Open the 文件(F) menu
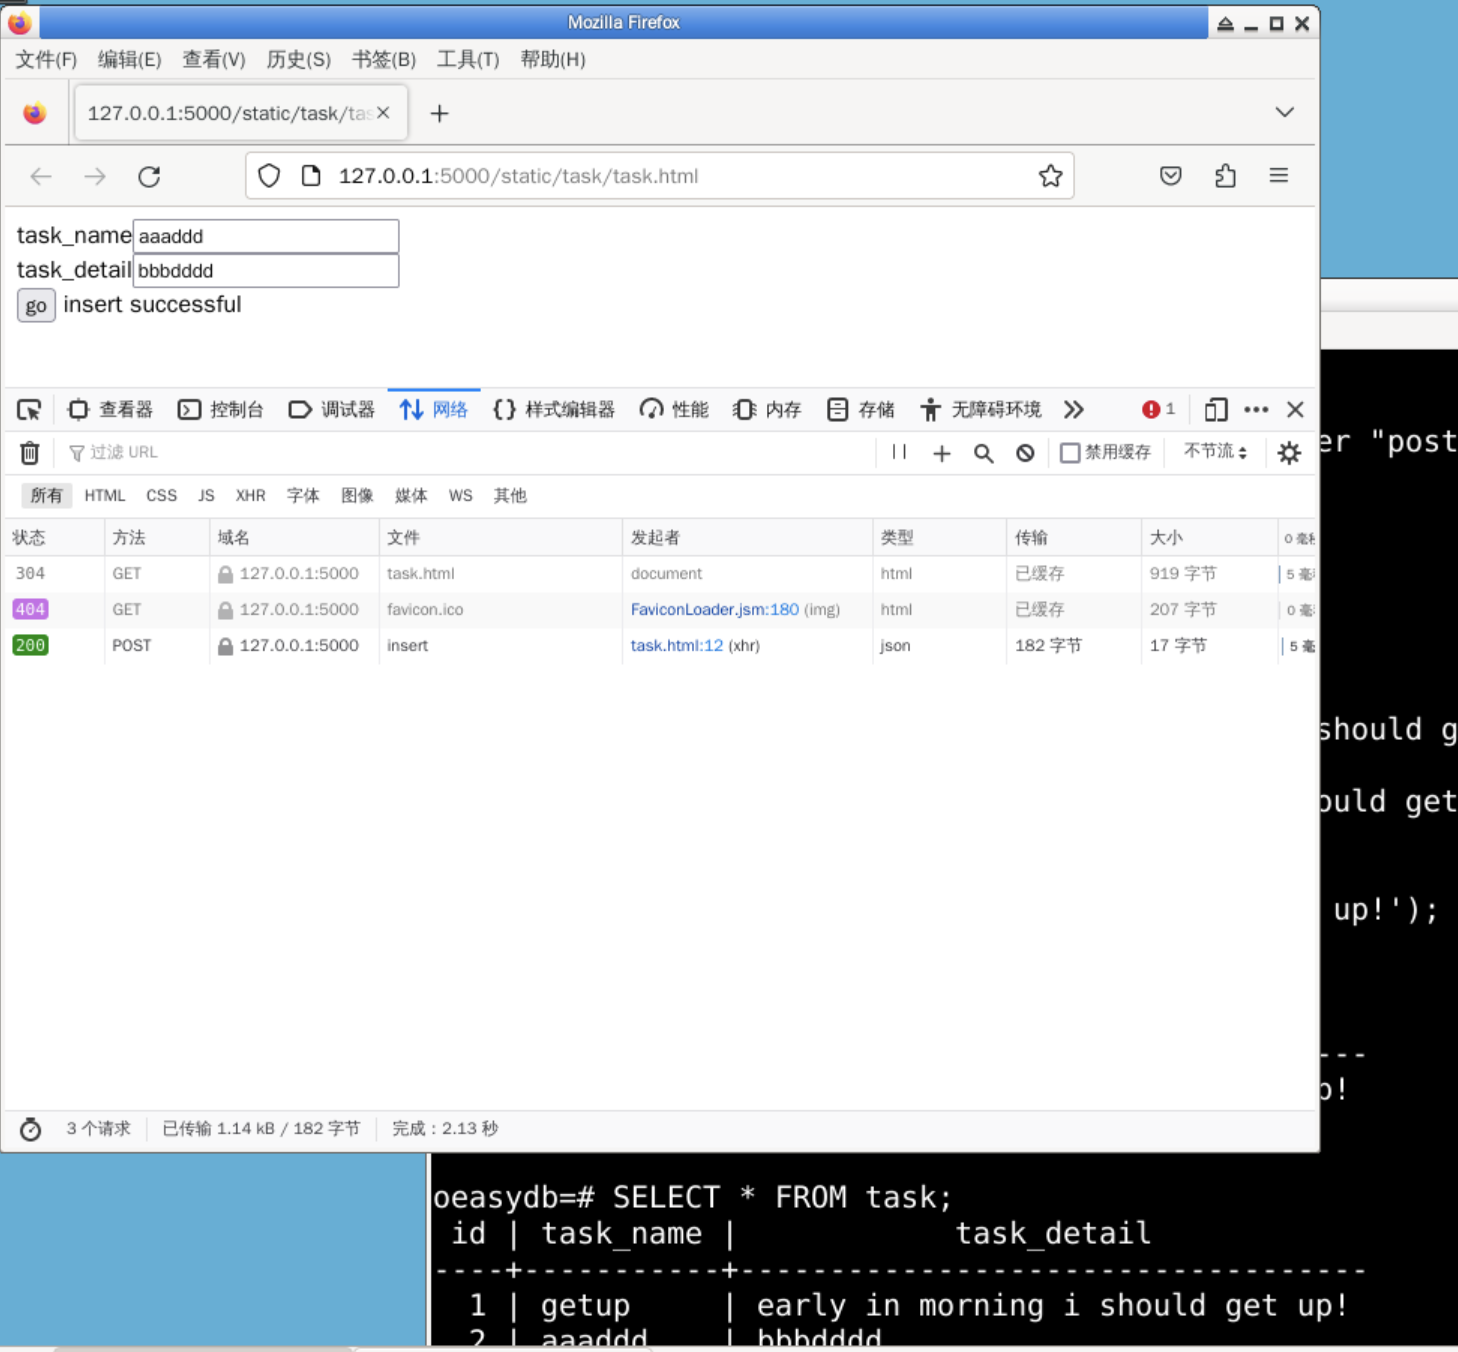The width and height of the screenshot is (1458, 1352). 46,60
